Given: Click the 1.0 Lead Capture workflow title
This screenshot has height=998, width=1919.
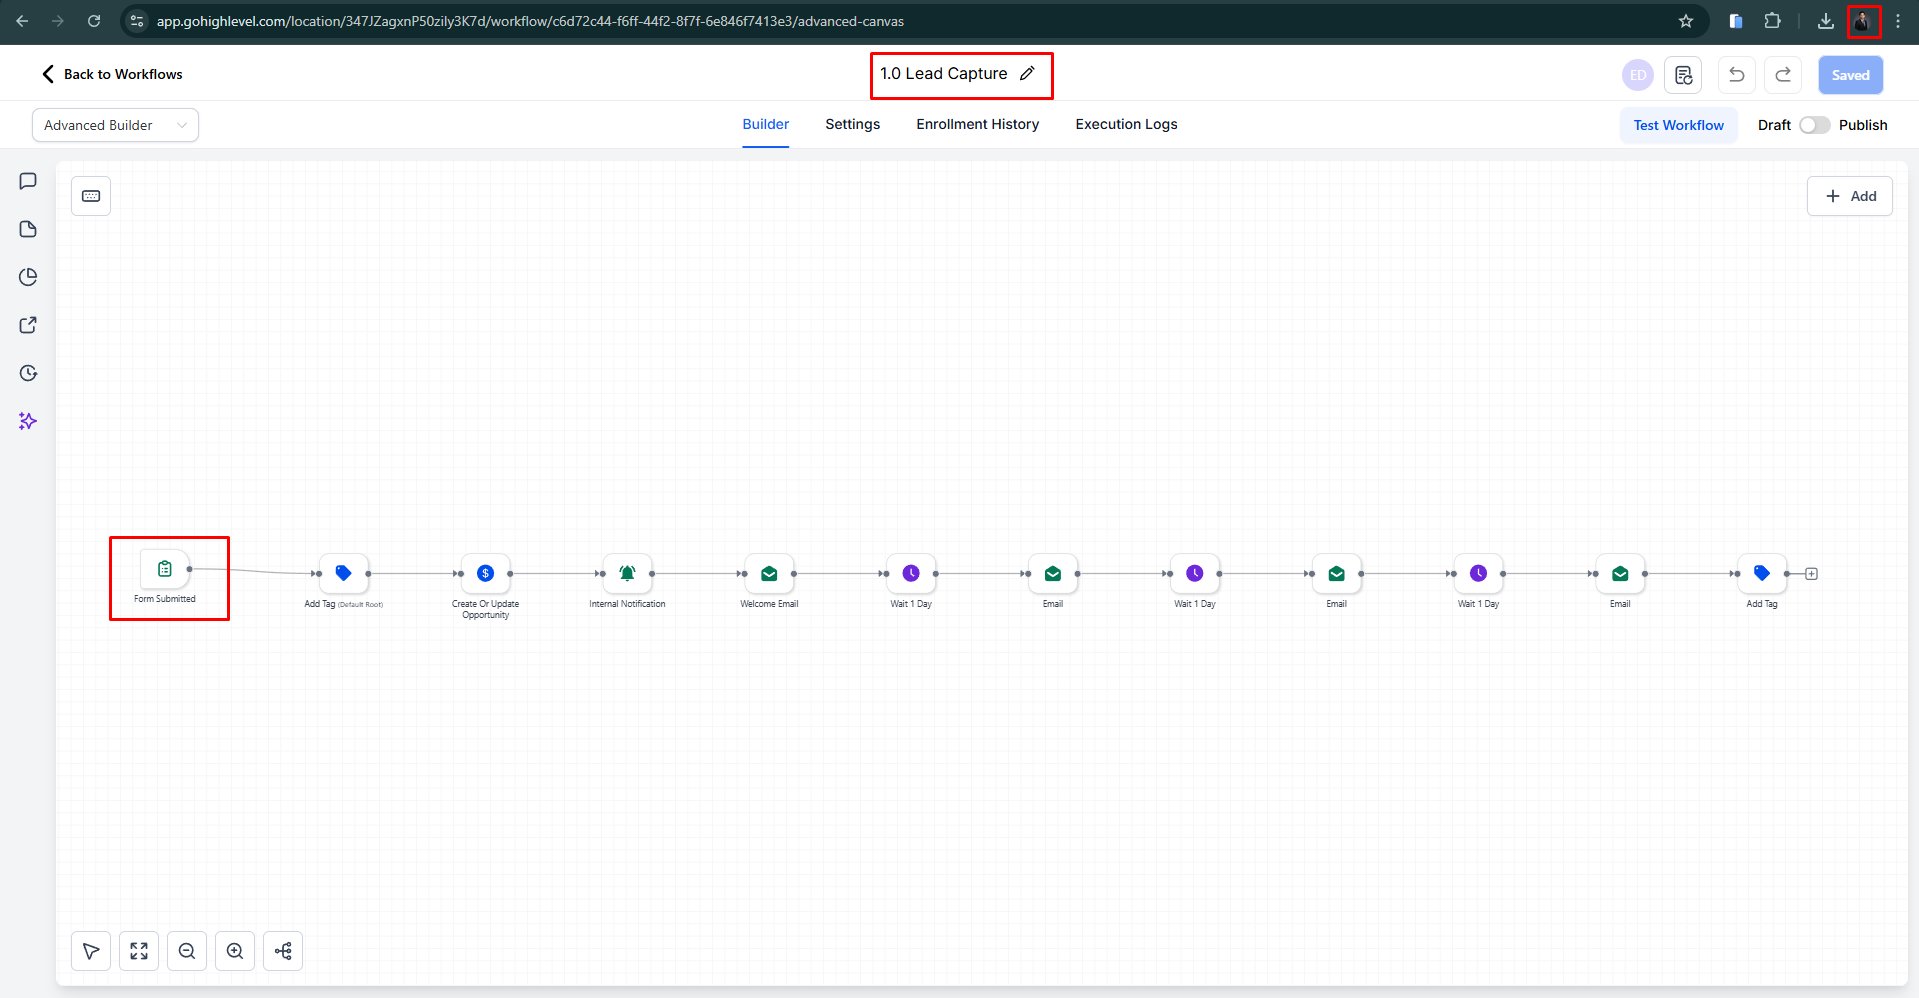Looking at the screenshot, I should (944, 74).
